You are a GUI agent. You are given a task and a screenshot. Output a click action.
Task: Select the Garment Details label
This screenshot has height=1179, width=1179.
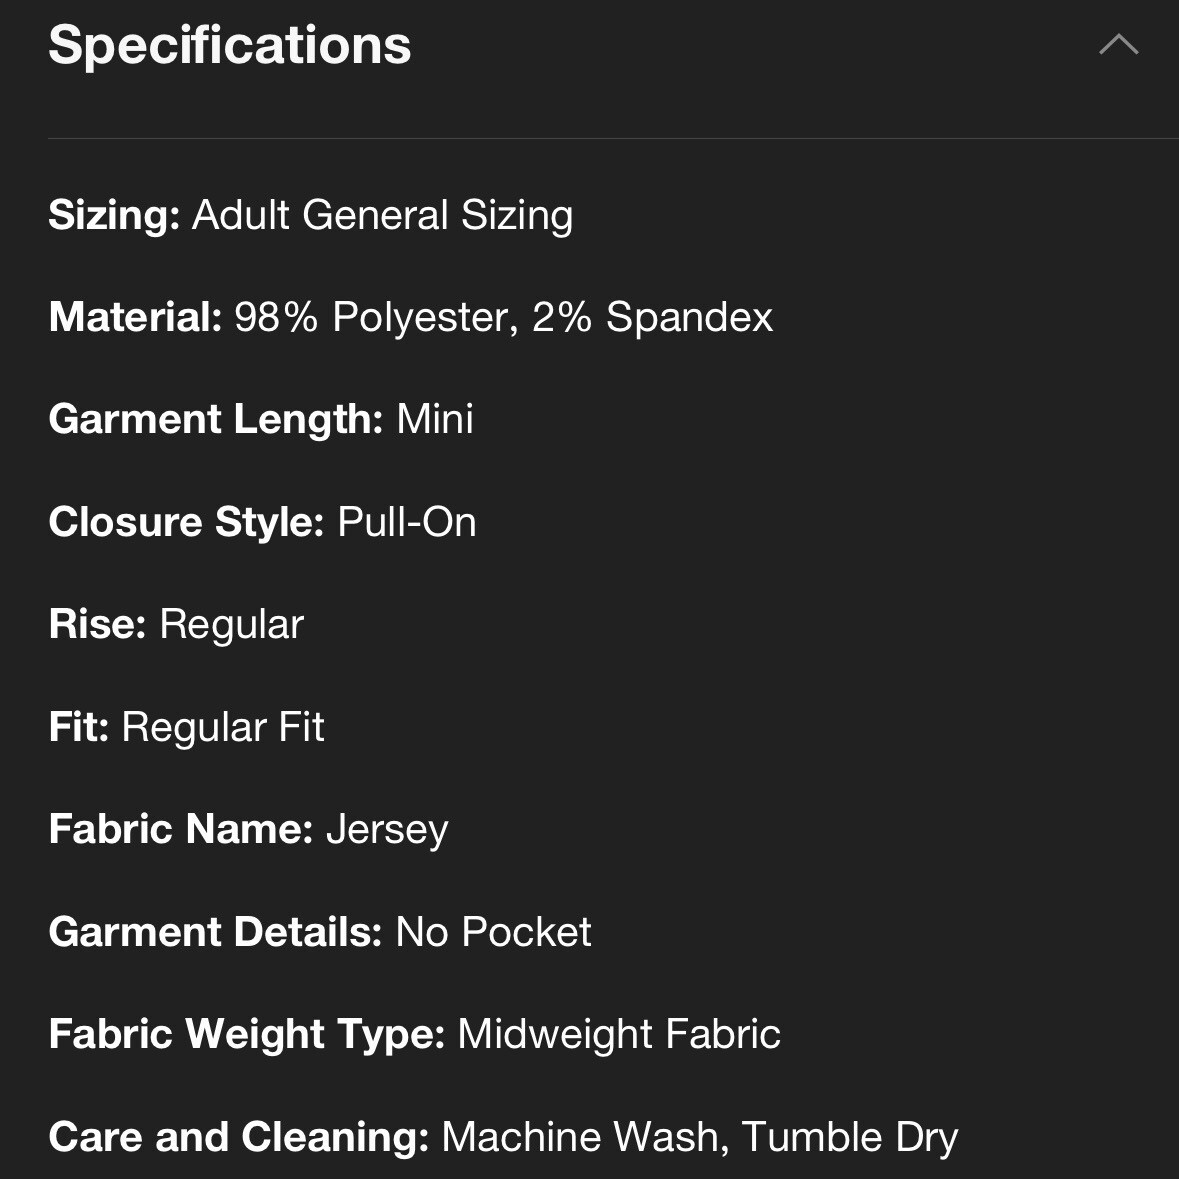(215, 932)
